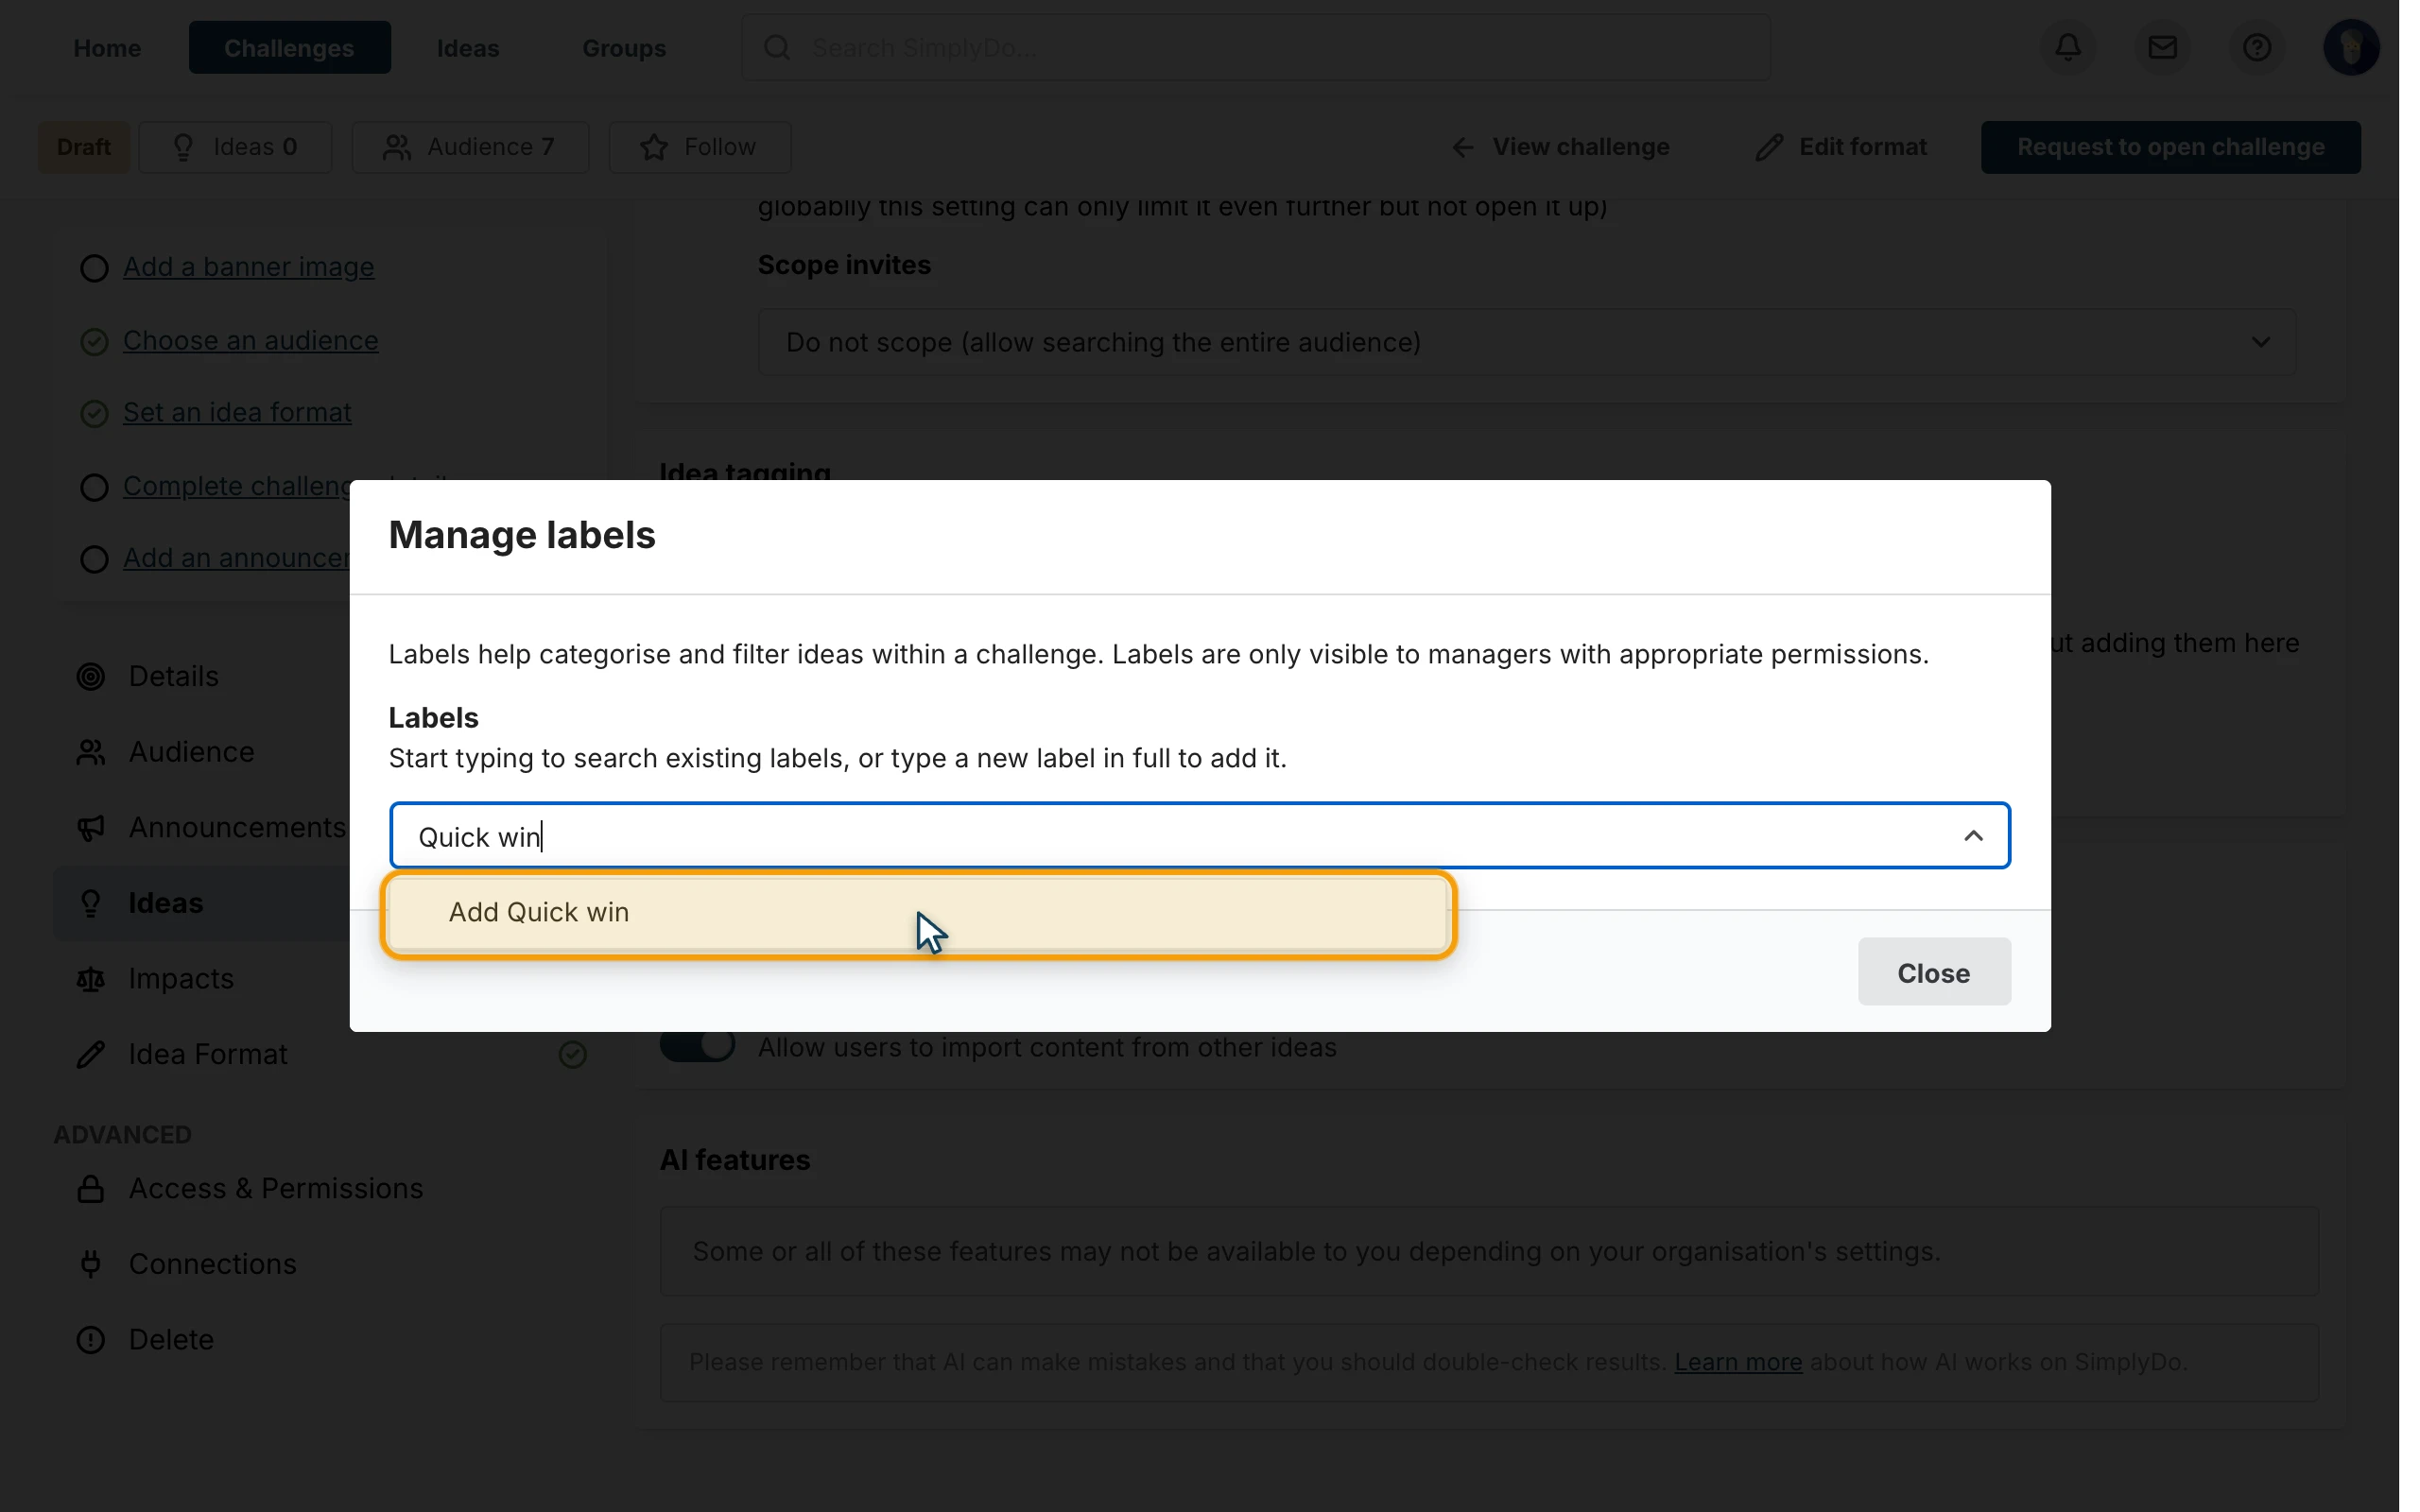The height and width of the screenshot is (1512, 2420).
Task: Click the Idea Format completed checkmark icon
Action: [x=572, y=1054]
